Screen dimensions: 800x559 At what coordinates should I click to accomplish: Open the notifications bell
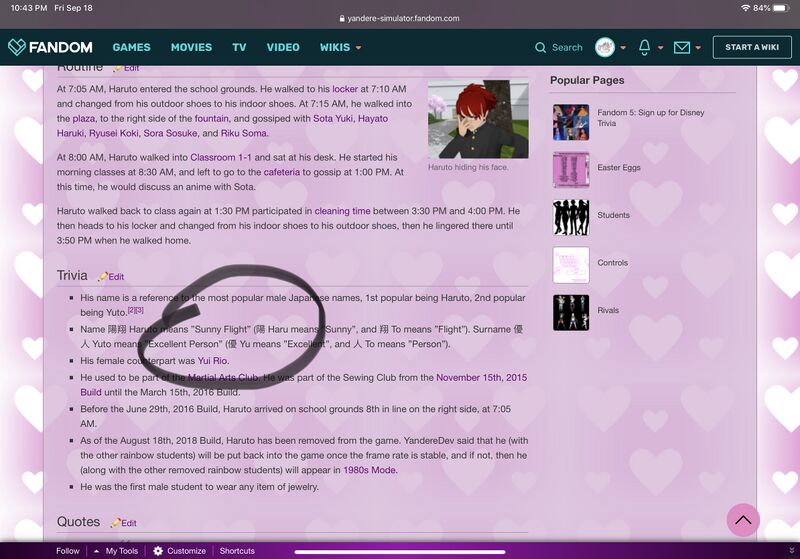pos(645,47)
